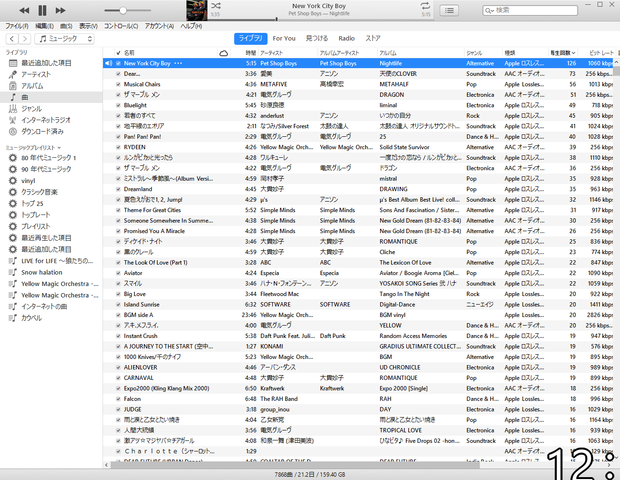This screenshot has width=620, height=480.
Task: Toggle shuffle icon in player
Action: coord(216,6)
